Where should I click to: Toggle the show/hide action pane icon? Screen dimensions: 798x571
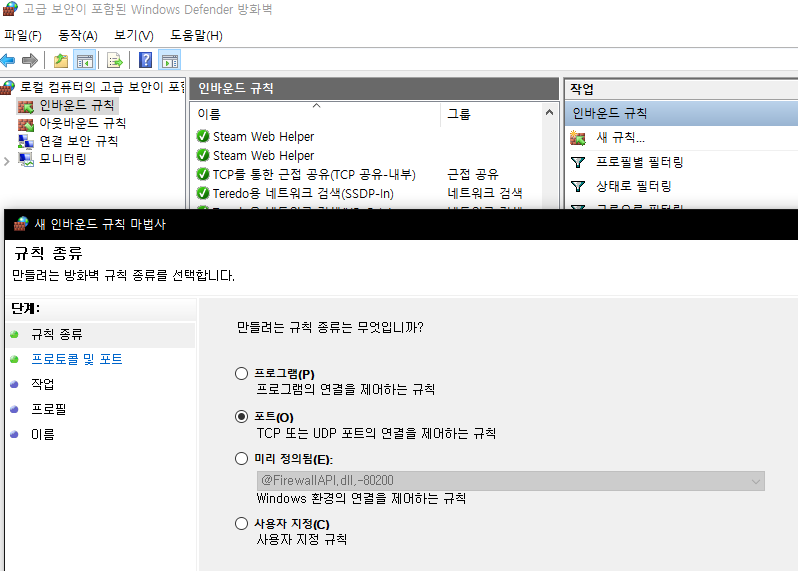(169, 61)
